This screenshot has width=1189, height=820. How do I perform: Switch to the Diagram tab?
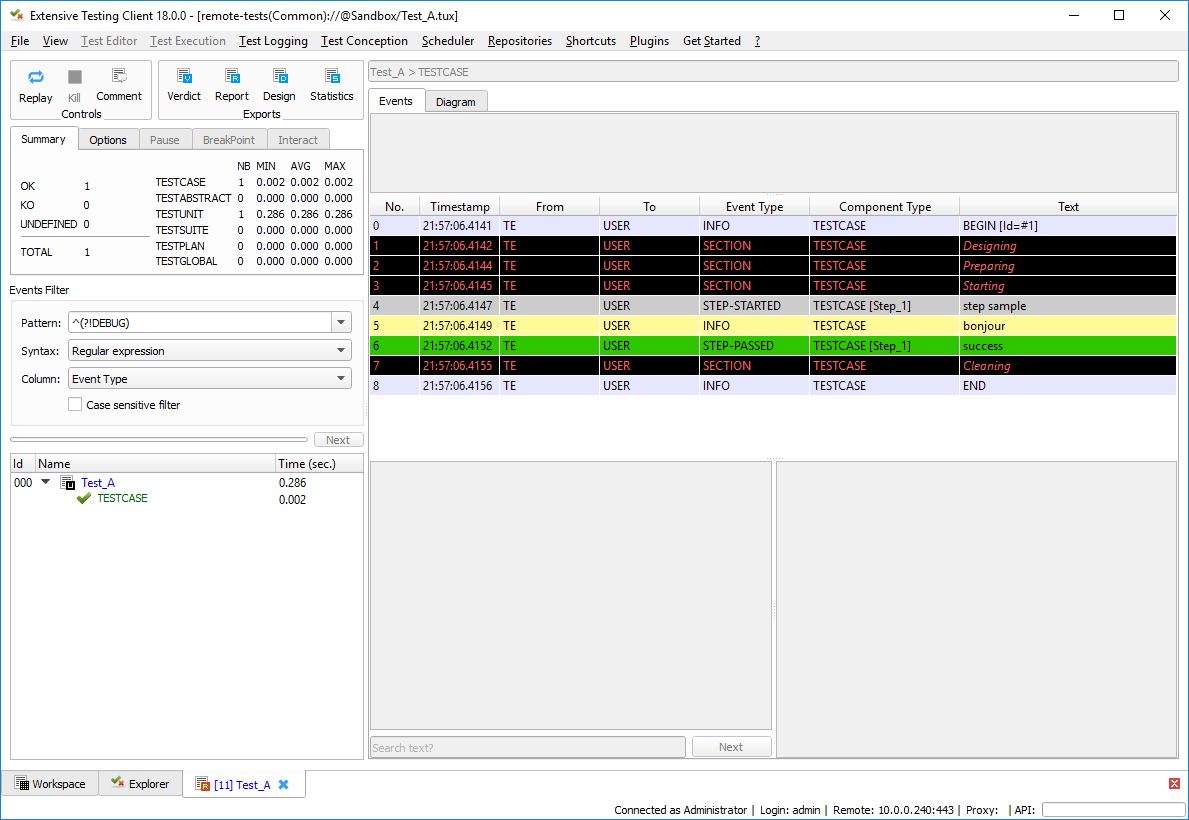point(456,102)
